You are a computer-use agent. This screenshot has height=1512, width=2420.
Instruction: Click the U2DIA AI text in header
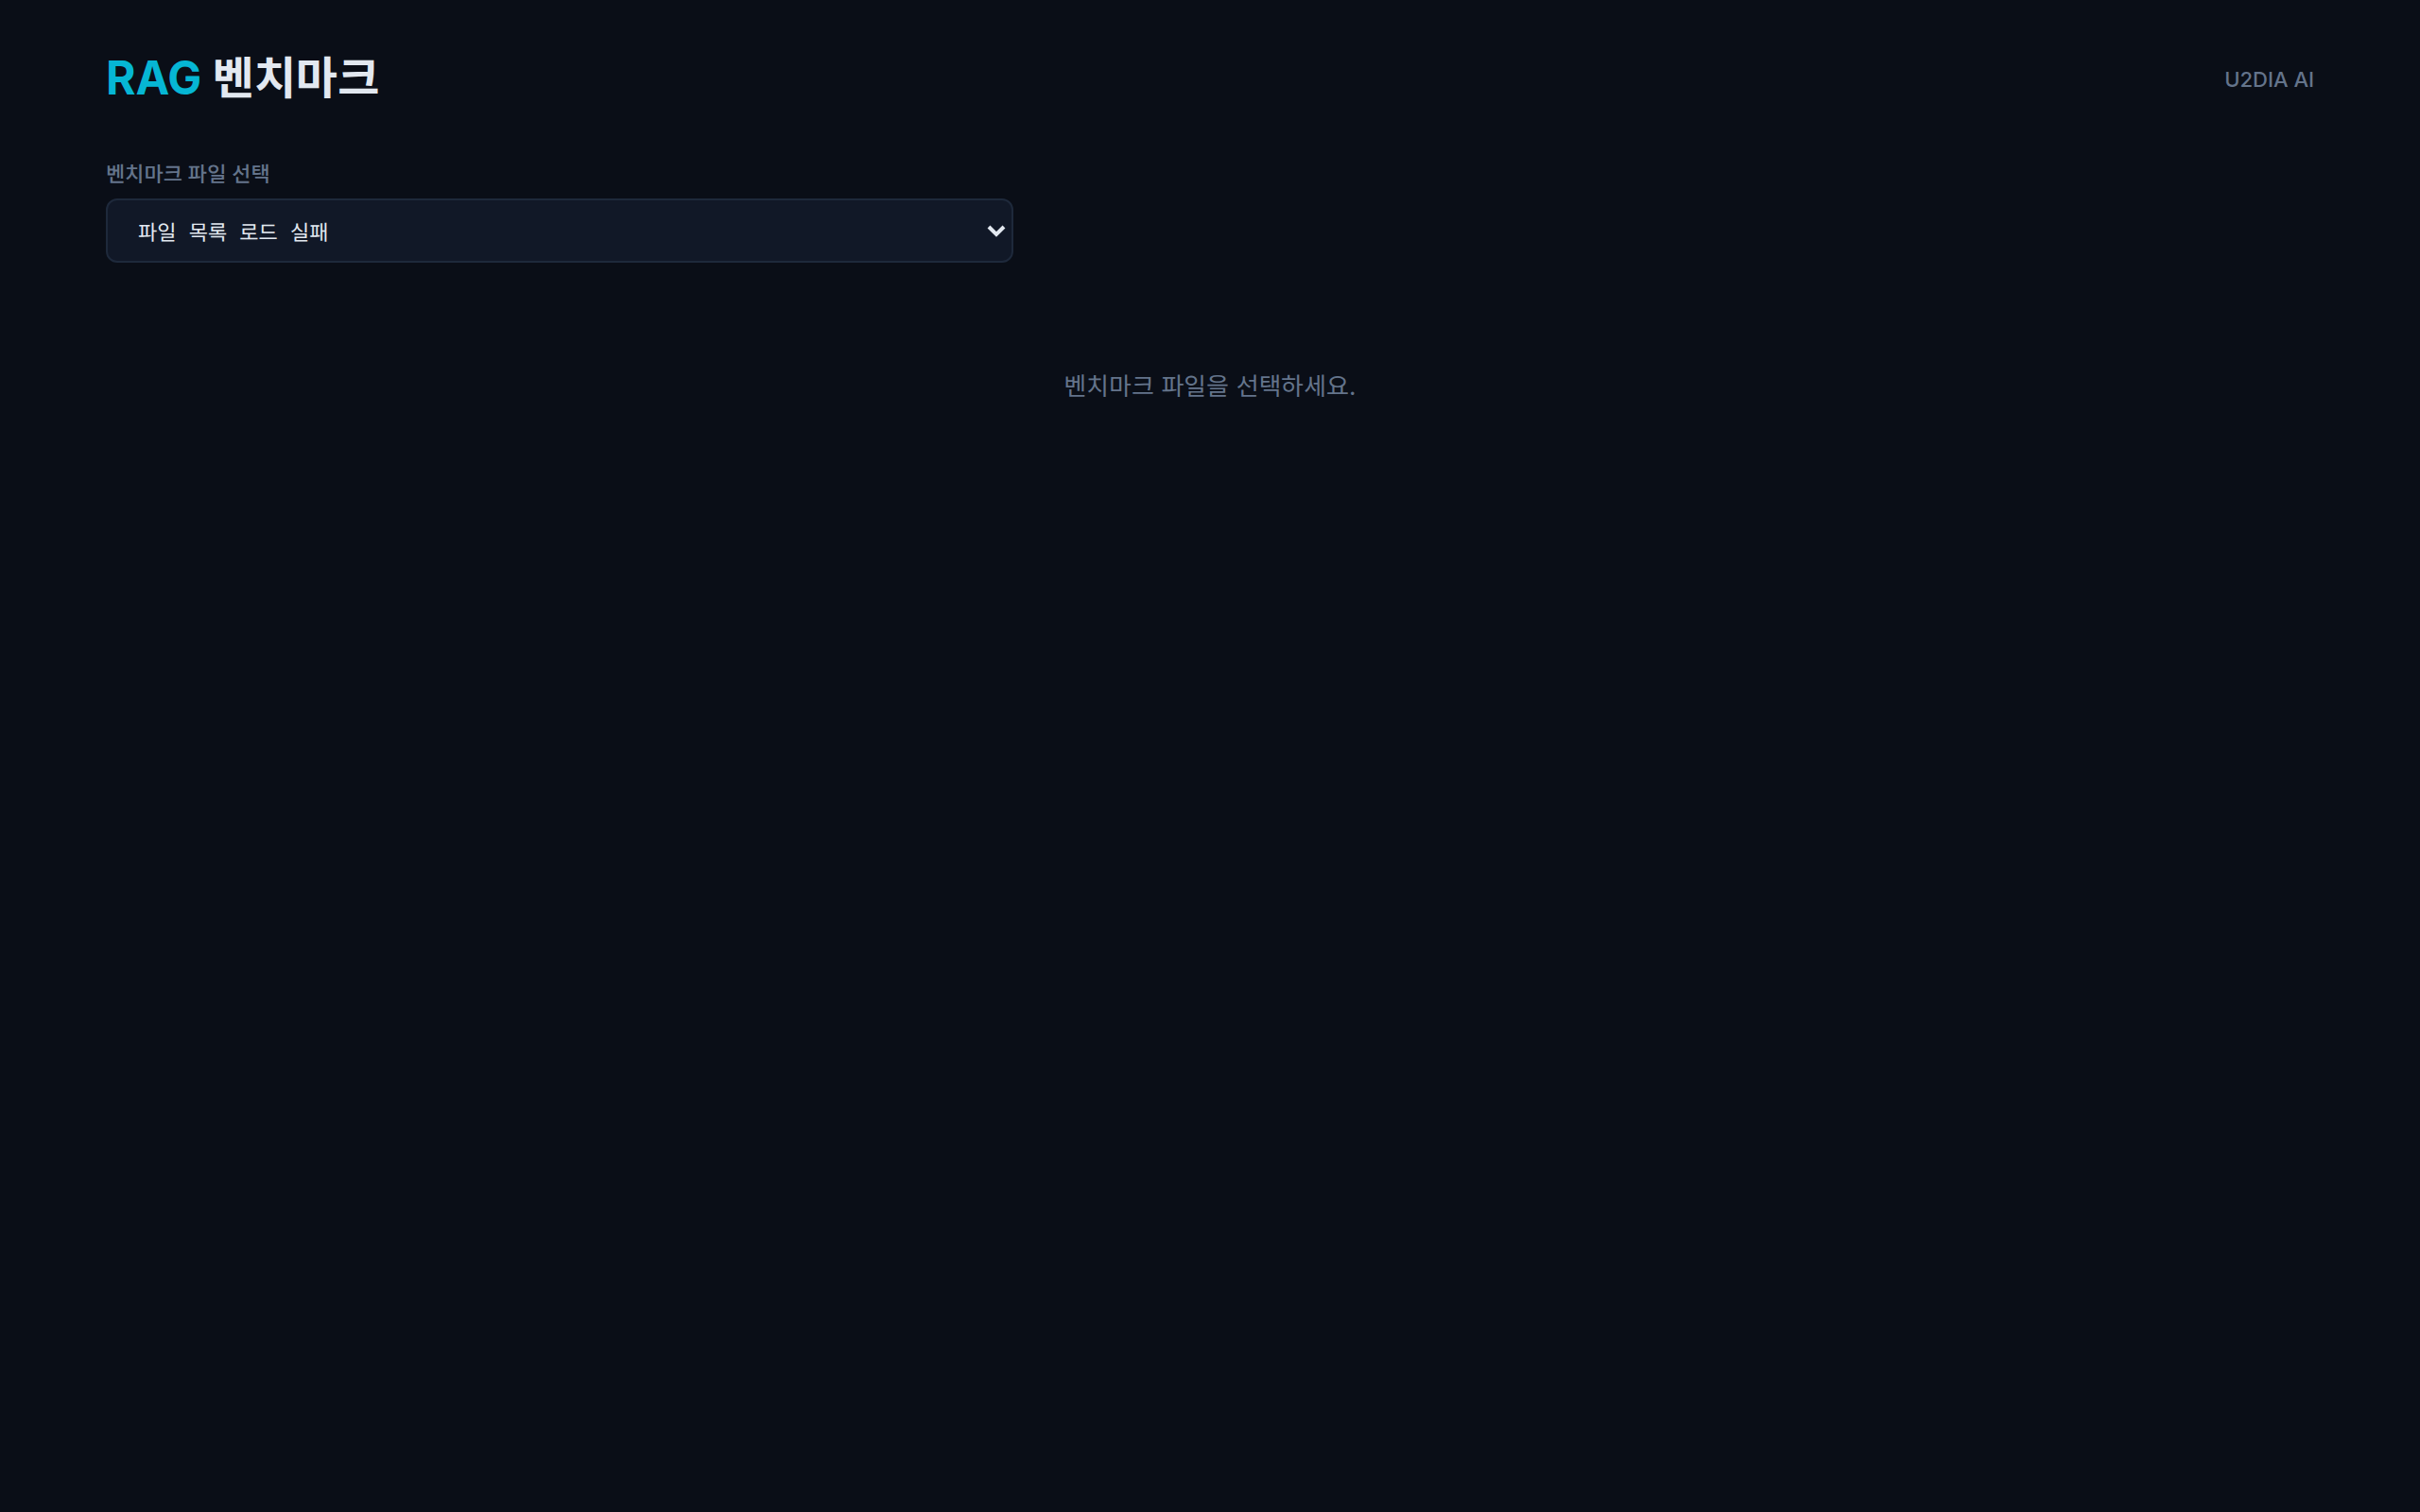[2268, 80]
